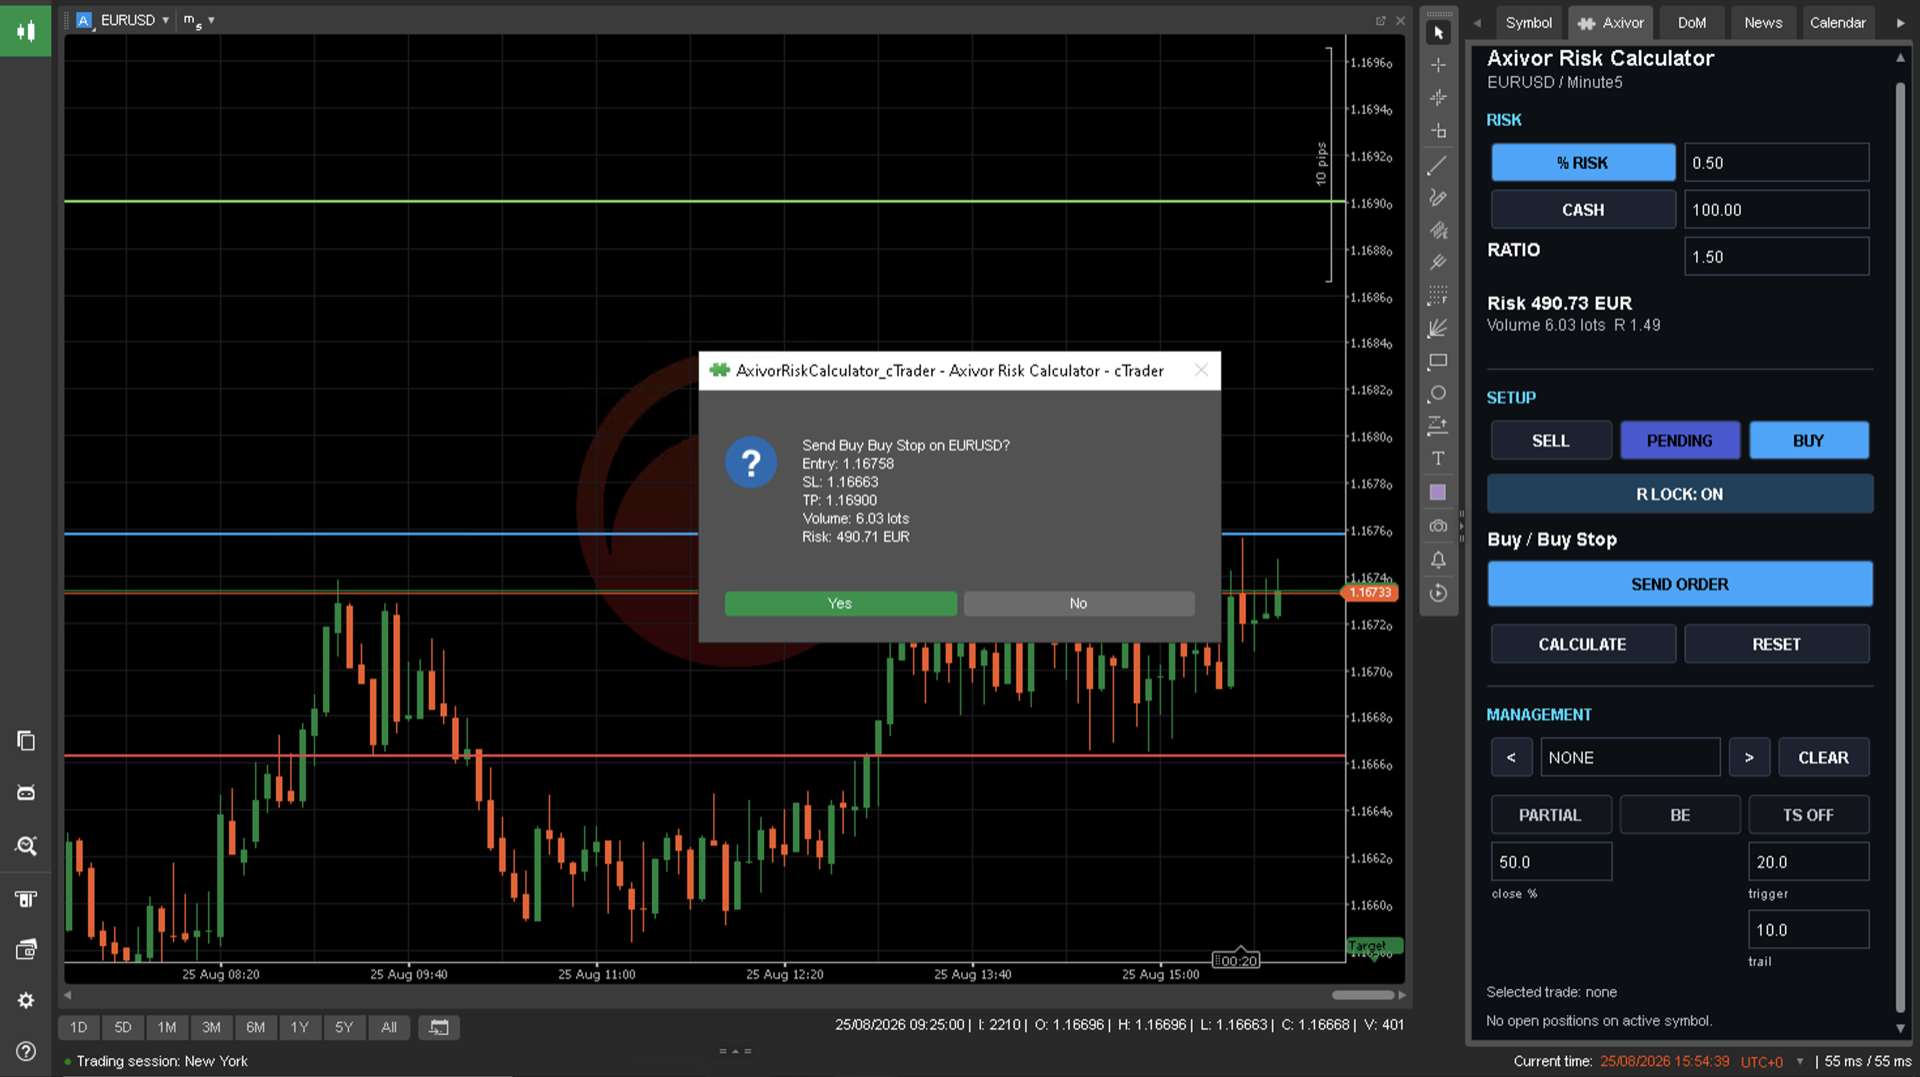Open the ATM deposit icon in sidebar

[x=26, y=899]
